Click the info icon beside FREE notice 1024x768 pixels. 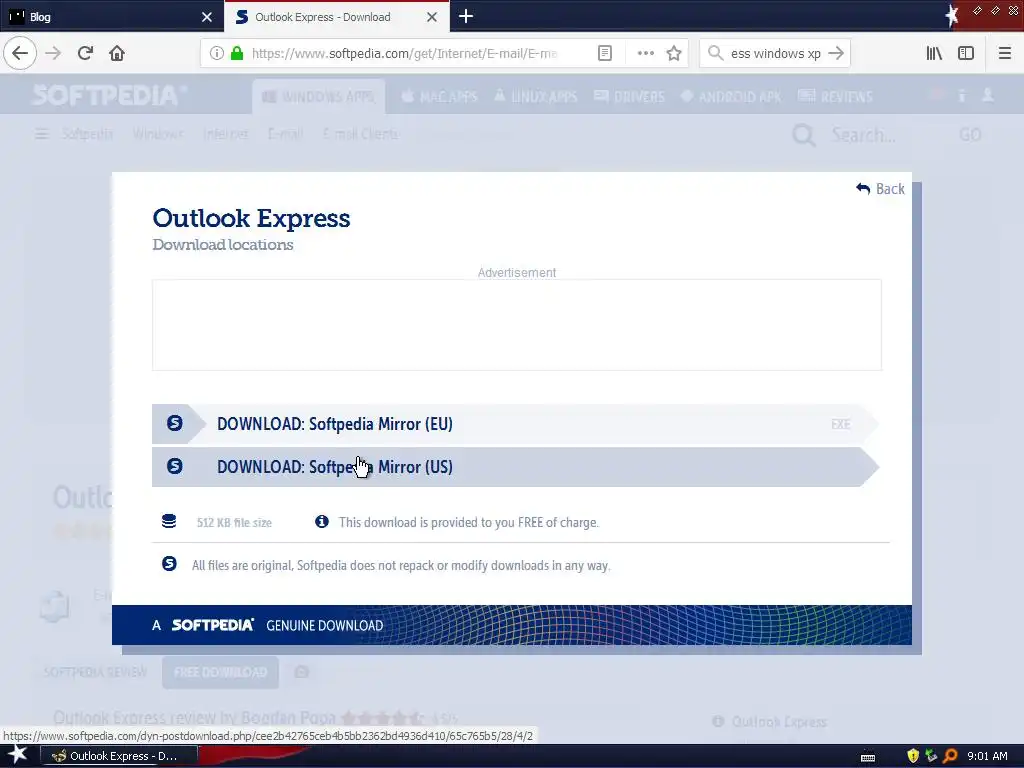322,521
